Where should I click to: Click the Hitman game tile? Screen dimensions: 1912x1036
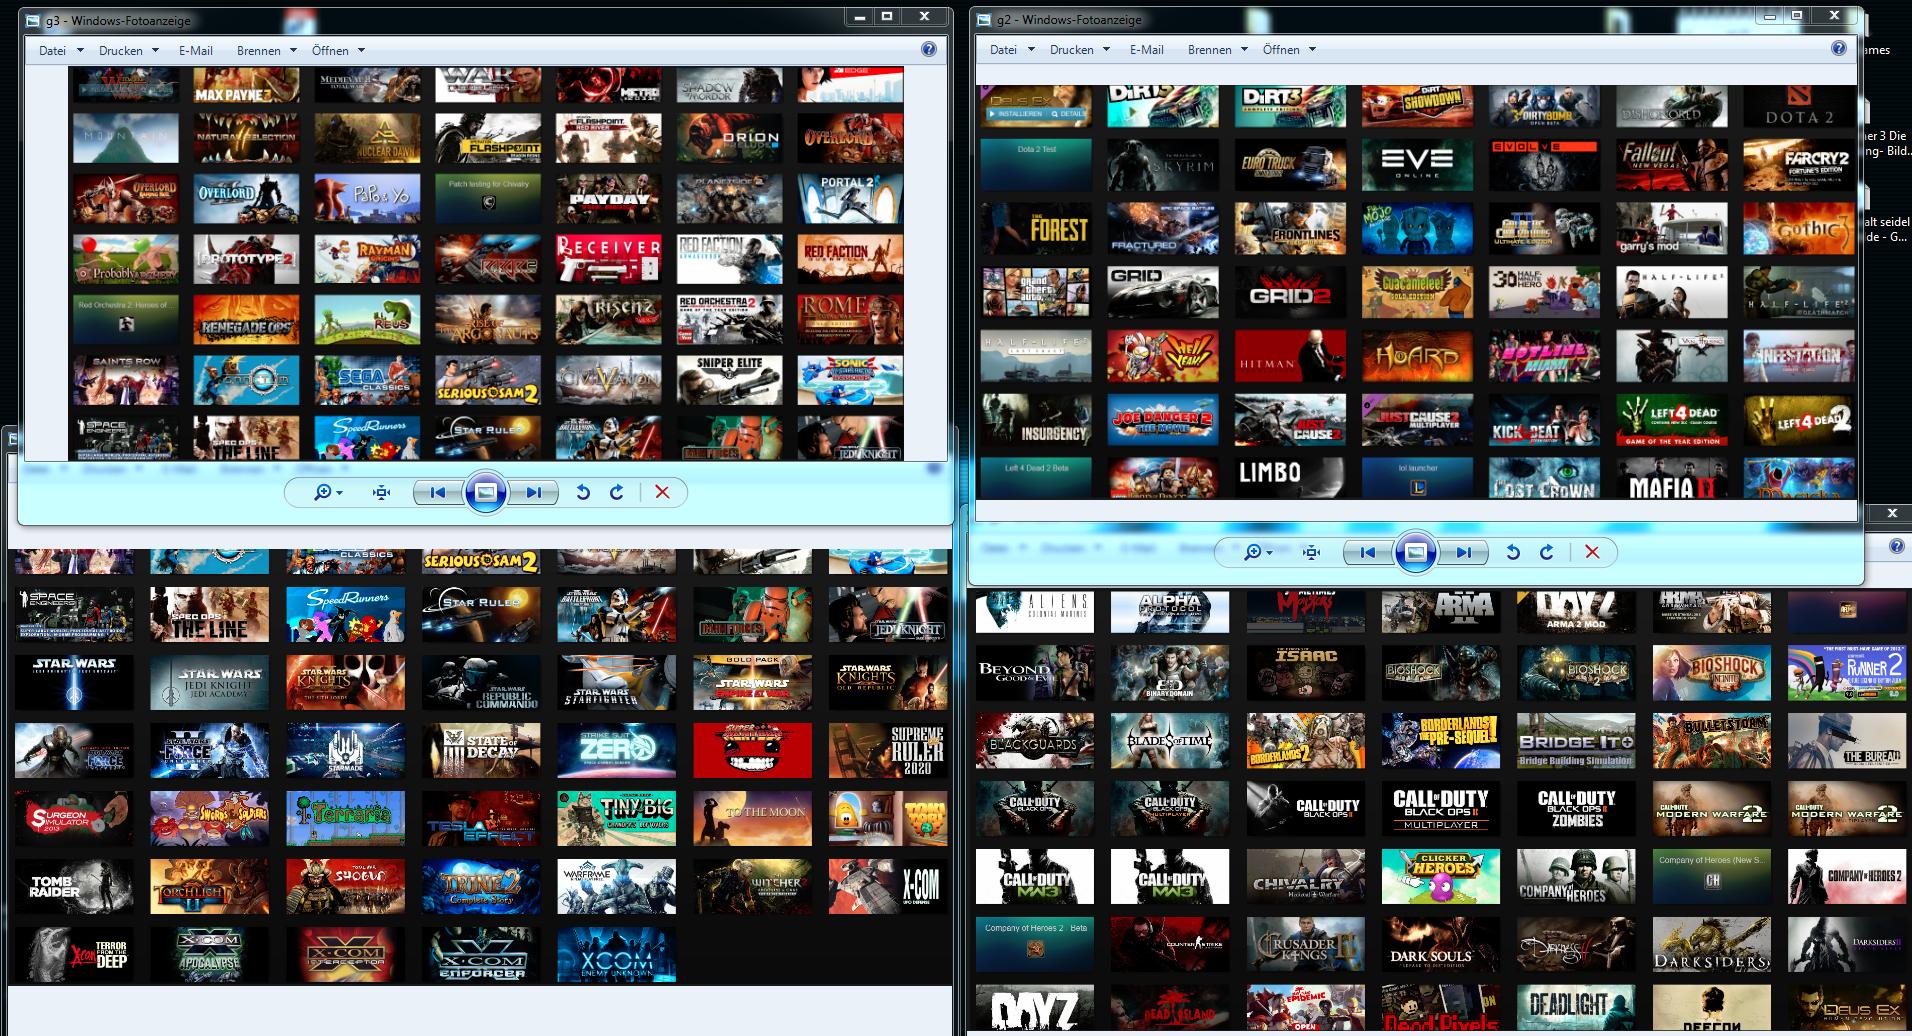point(1290,356)
